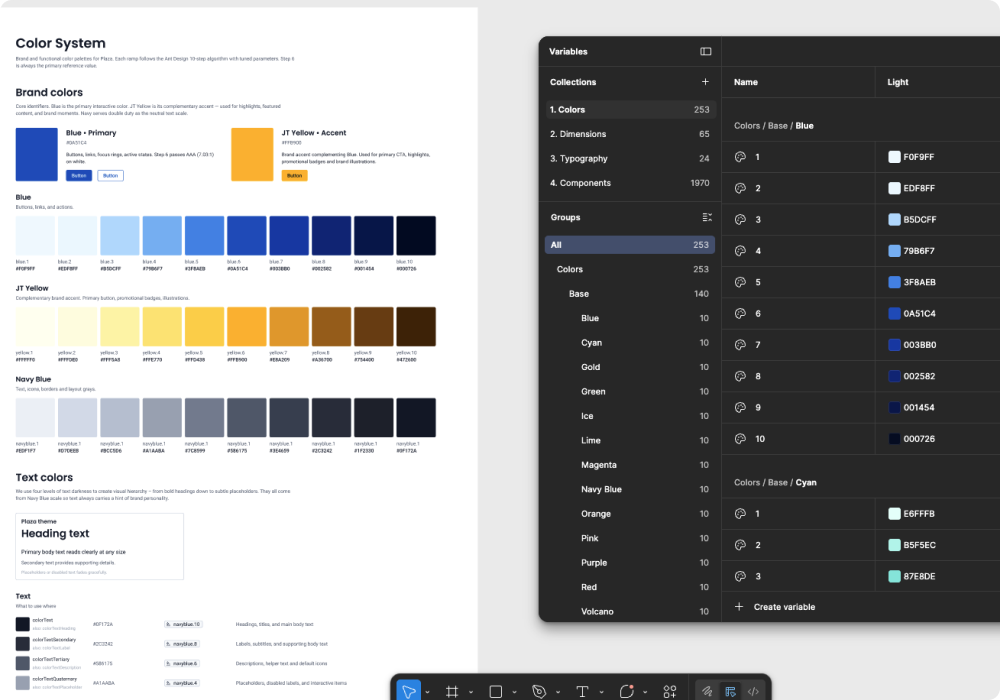
Task: Click the navyblue.10 variable tag
Action: [183, 625]
